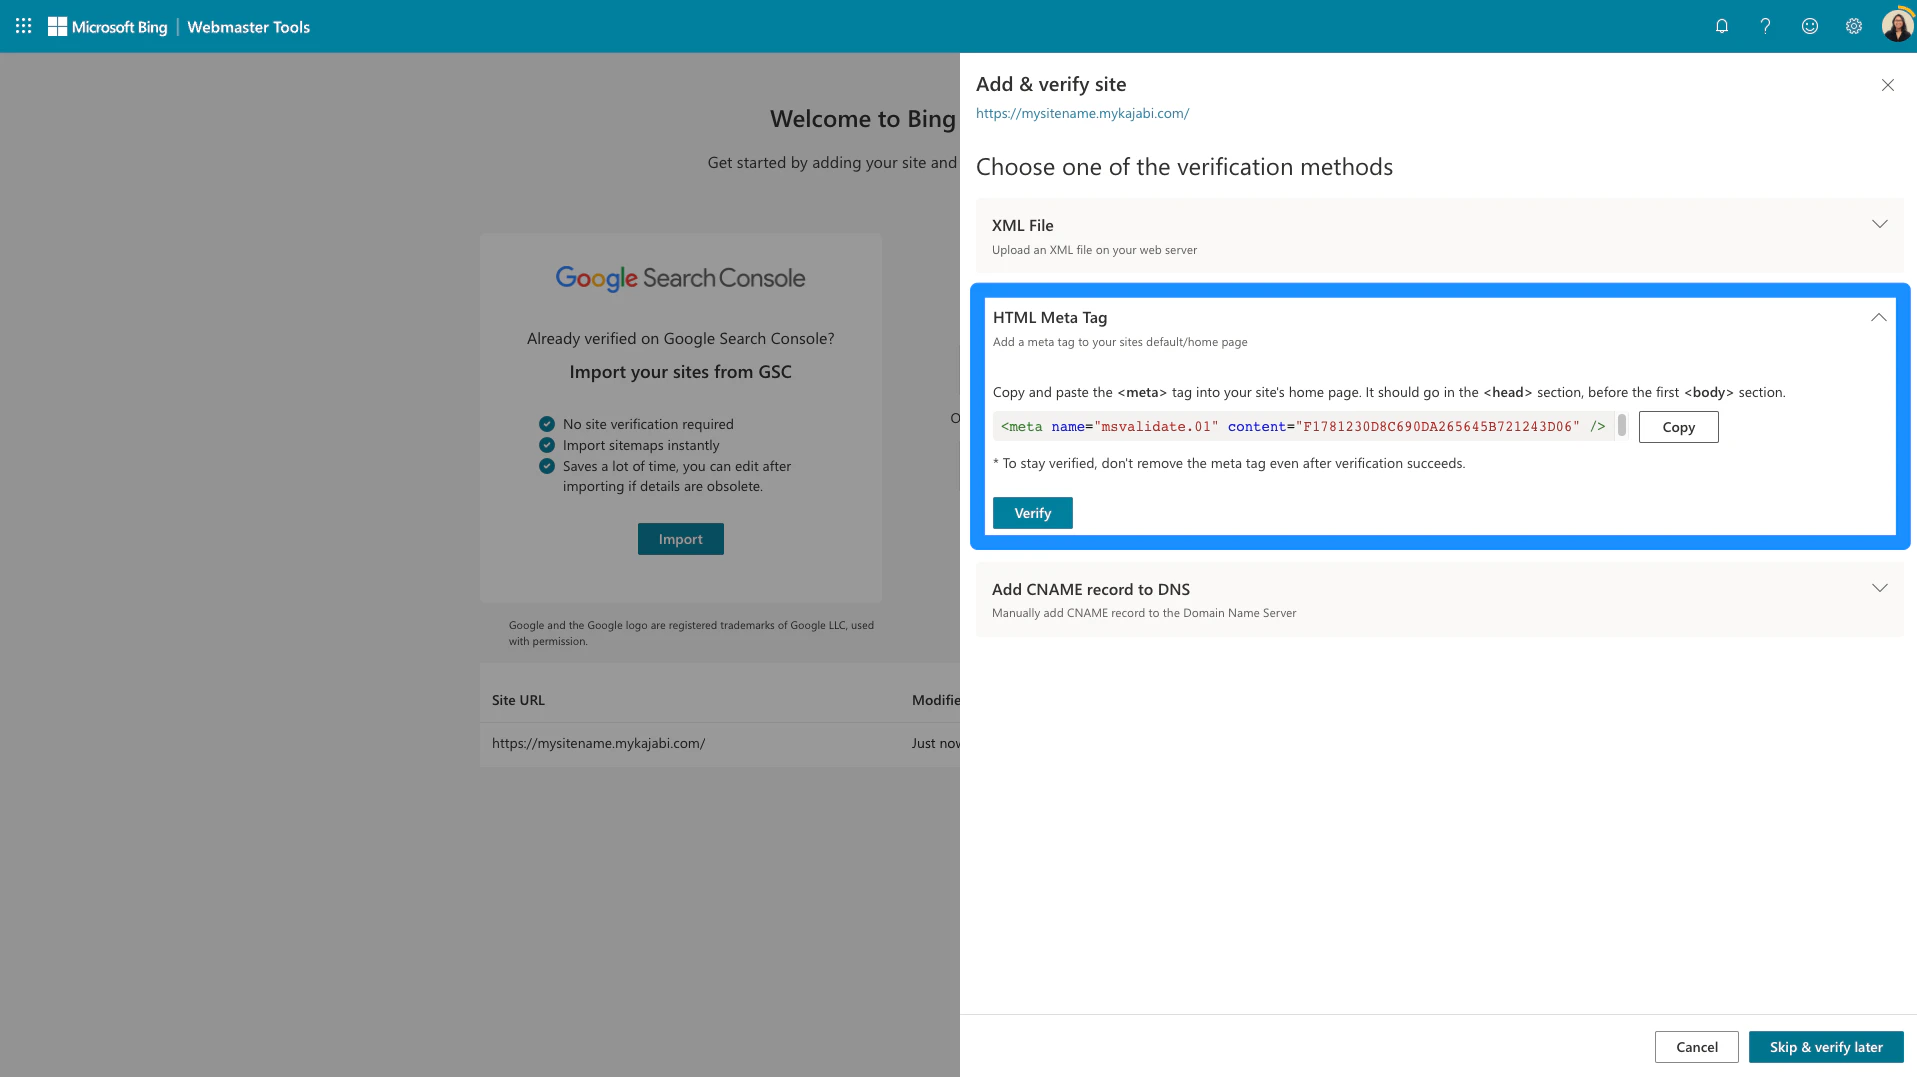Open Webmaster Tools settings gear
The height and width of the screenshot is (1077, 1917).
coord(1854,26)
